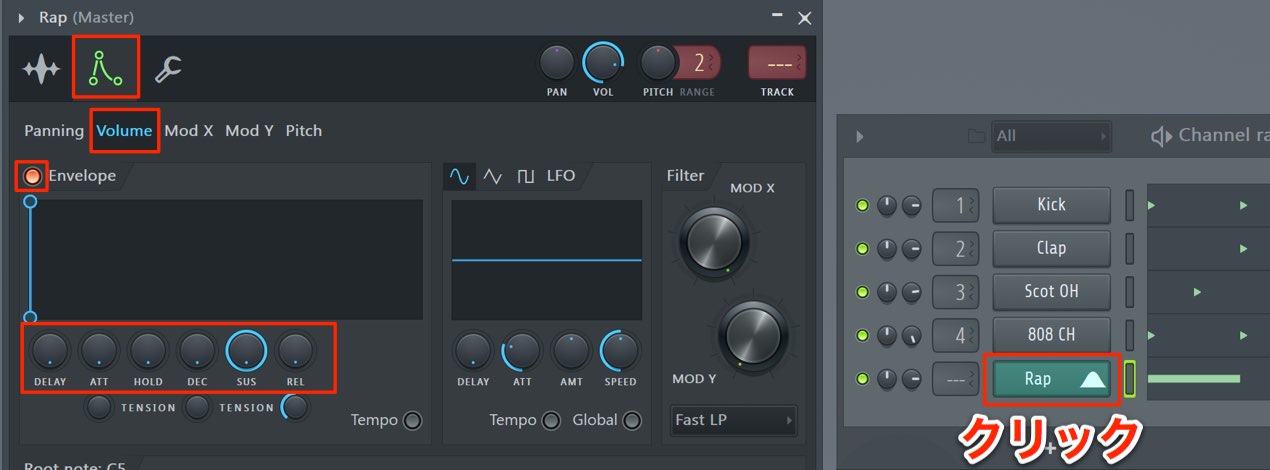The image size is (1270, 470).
Task: Open the Fast LP filter type dropdown
Action: tap(734, 420)
